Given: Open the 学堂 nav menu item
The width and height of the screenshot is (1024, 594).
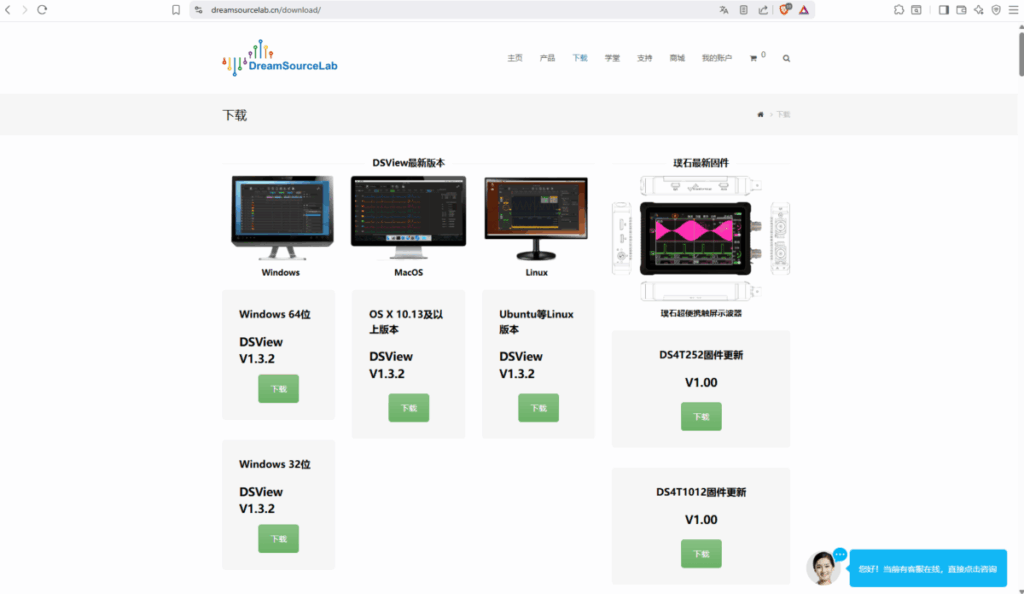Looking at the screenshot, I should (612, 58).
